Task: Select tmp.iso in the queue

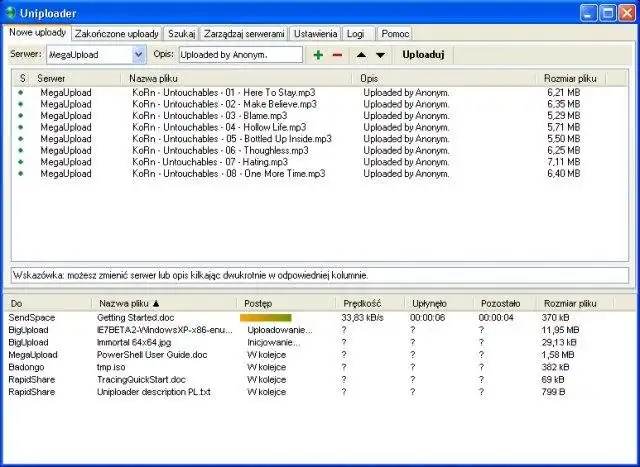Action: coord(111,367)
